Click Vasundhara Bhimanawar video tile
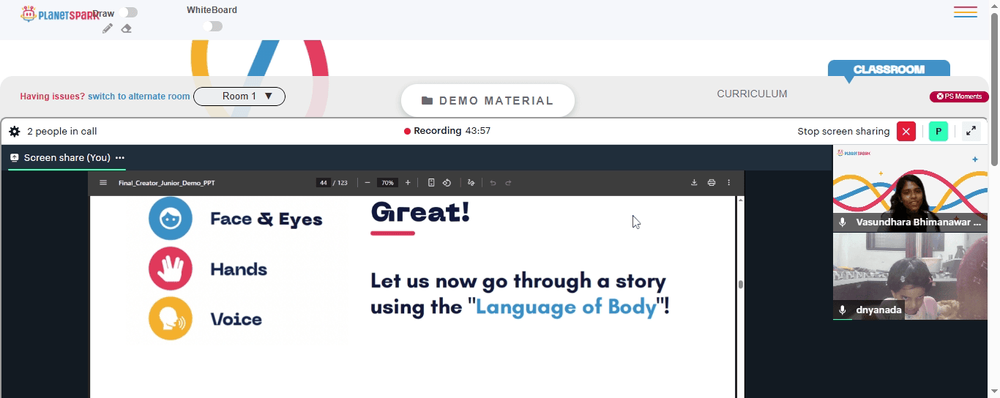Screen dimensions: 1000x398 (x=910, y=188)
